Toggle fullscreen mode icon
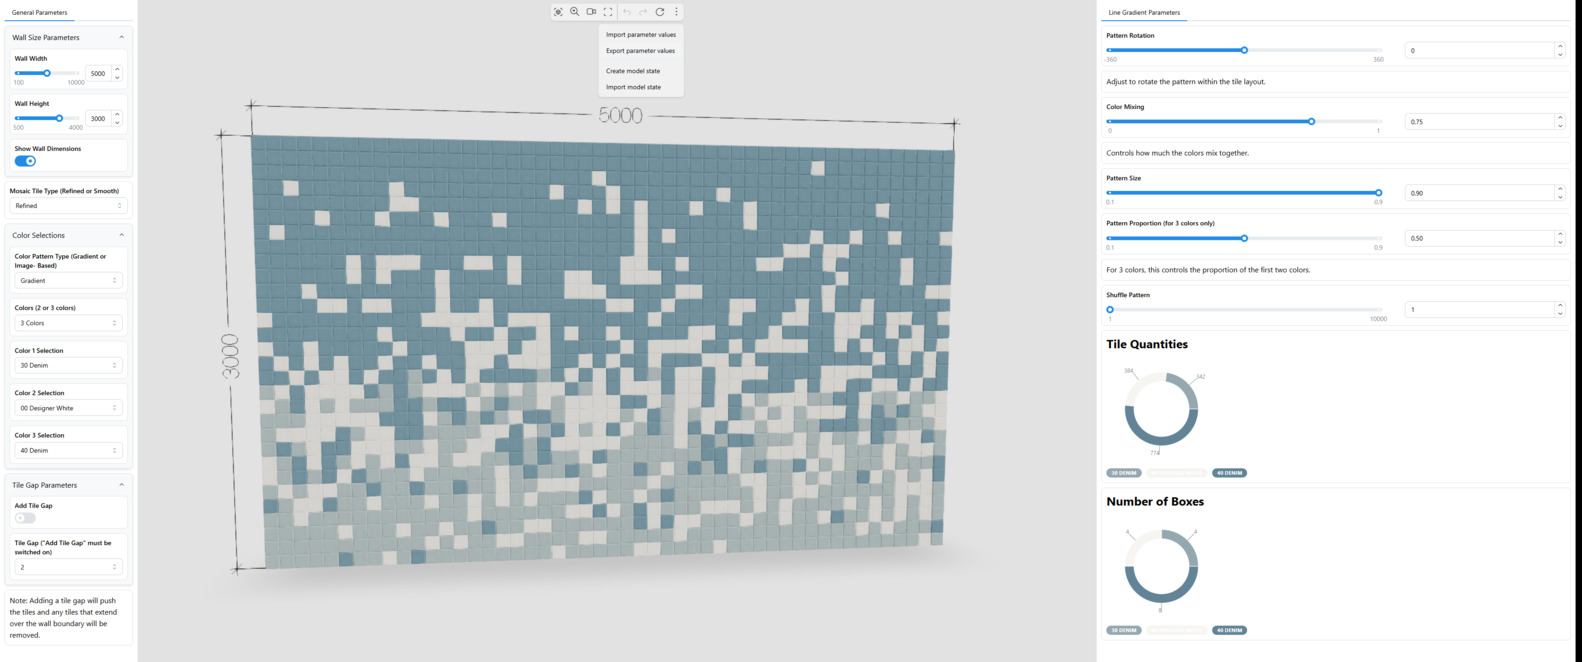This screenshot has width=1582, height=662. pyautogui.click(x=608, y=12)
